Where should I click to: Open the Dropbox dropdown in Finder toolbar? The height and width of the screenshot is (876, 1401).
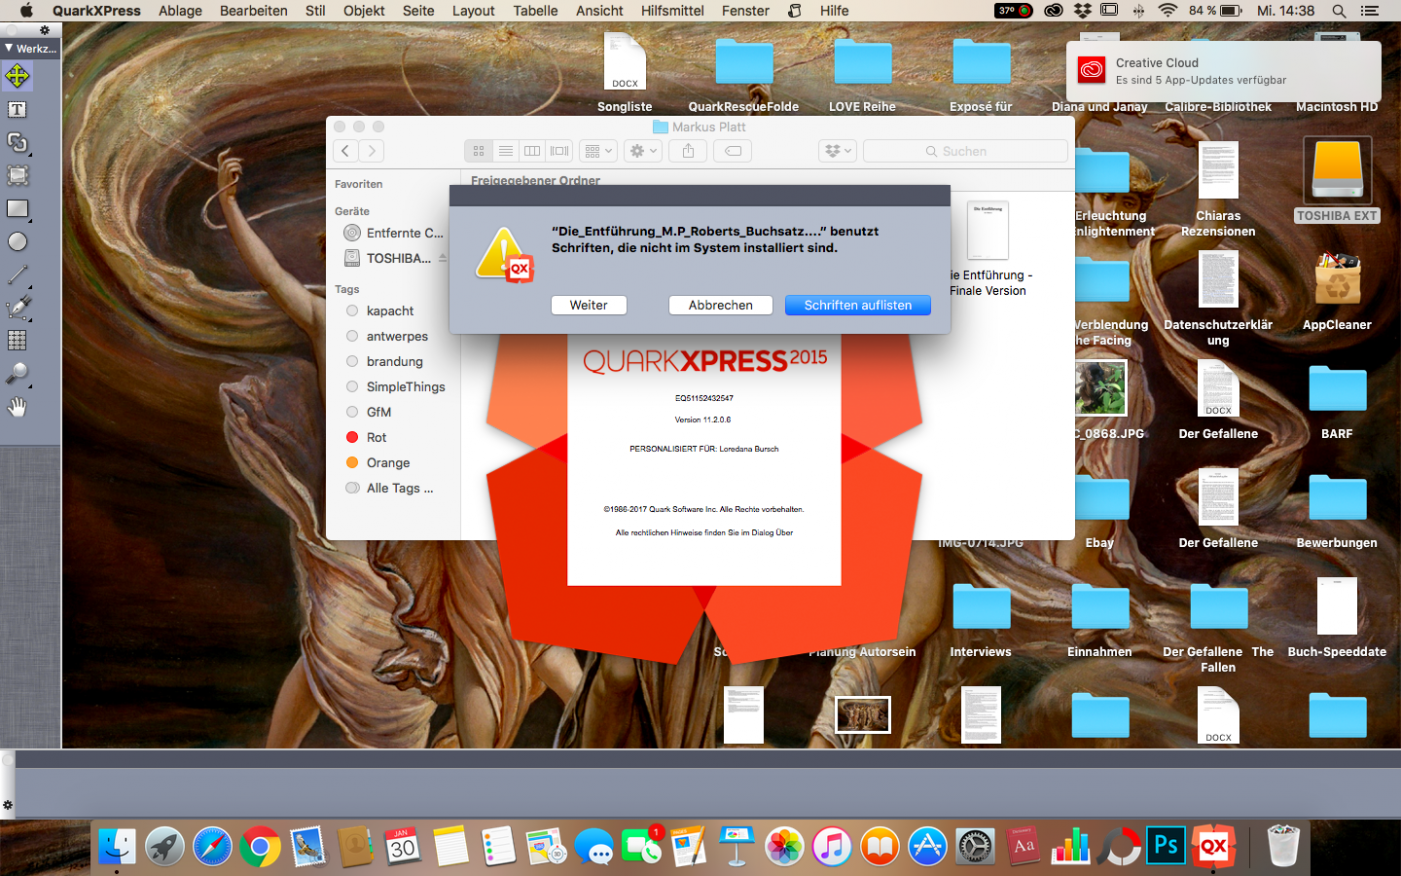click(x=837, y=151)
